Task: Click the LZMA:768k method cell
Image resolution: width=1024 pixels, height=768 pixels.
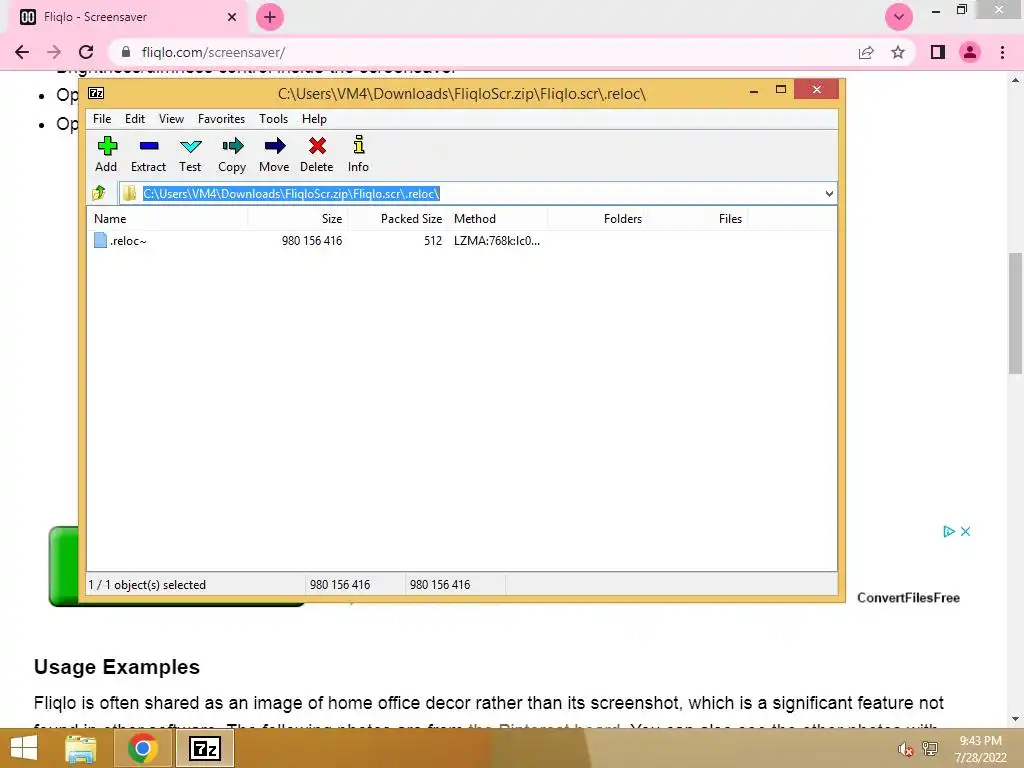Action: click(x=497, y=241)
